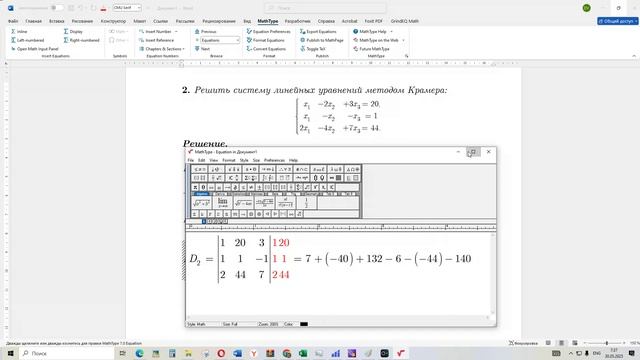The width and height of the screenshot is (640, 360).
Task: Click the Word search box in title bar
Action: tap(325, 8)
